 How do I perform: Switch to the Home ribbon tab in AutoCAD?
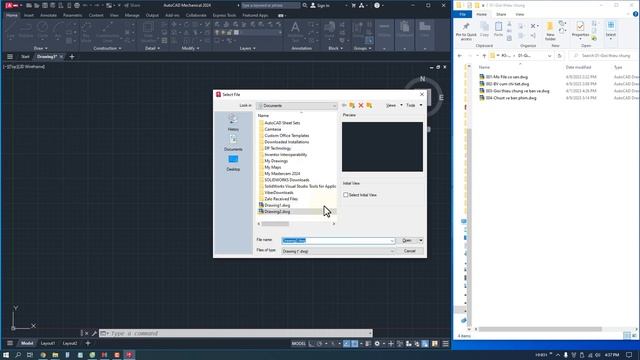pyautogui.click(x=12, y=15)
